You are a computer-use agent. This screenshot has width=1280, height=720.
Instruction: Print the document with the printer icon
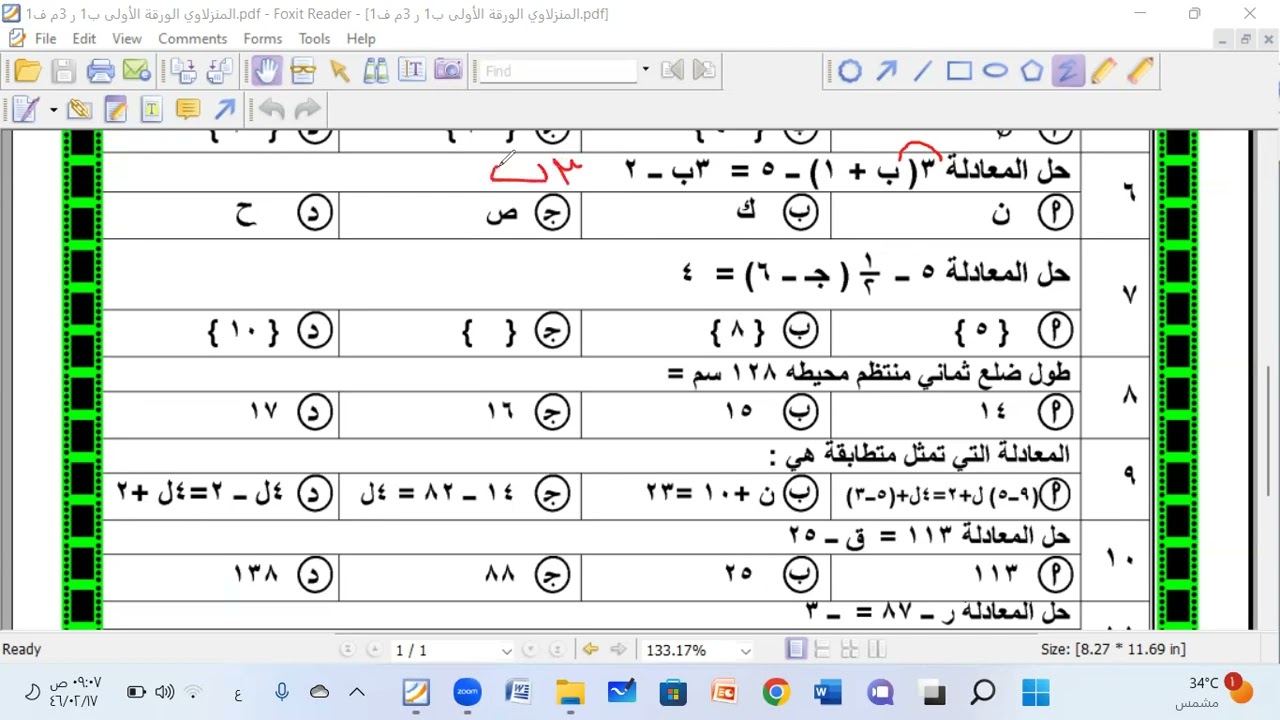pyautogui.click(x=100, y=71)
